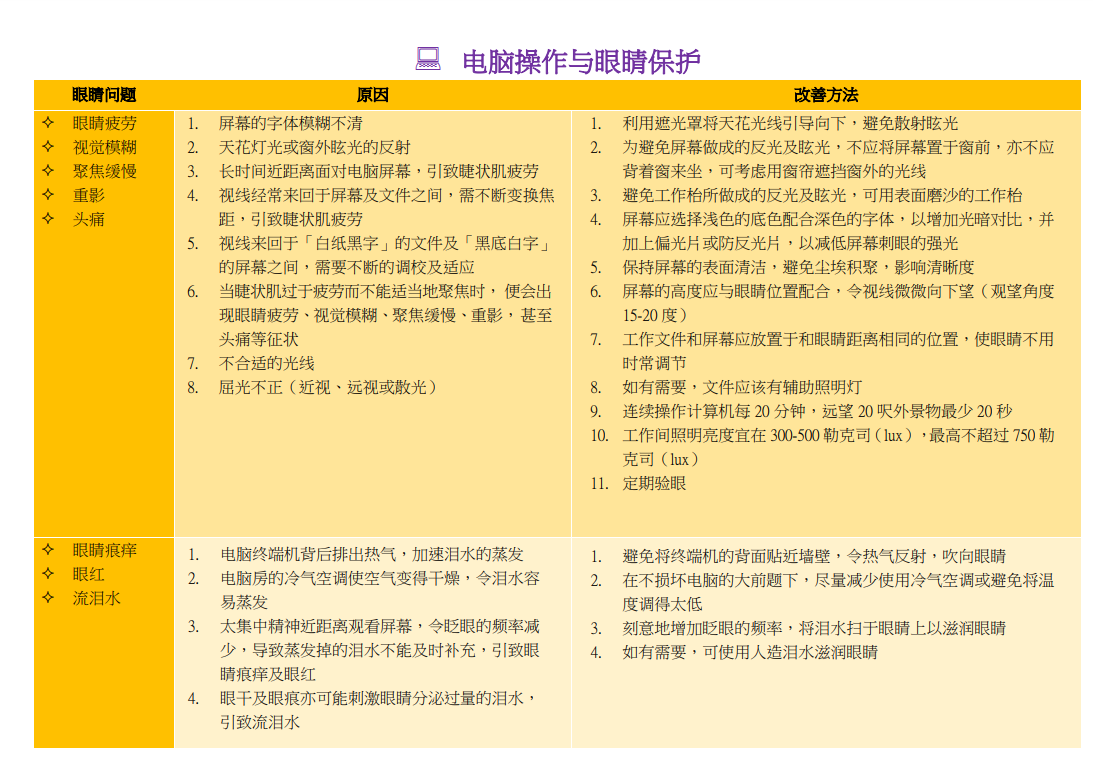The height and width of the screenshot is (772, 1093).
Task: Click the text 屈光不正（近视、远视或散光）
Action: pyautogui.click(x=330, y=387)
